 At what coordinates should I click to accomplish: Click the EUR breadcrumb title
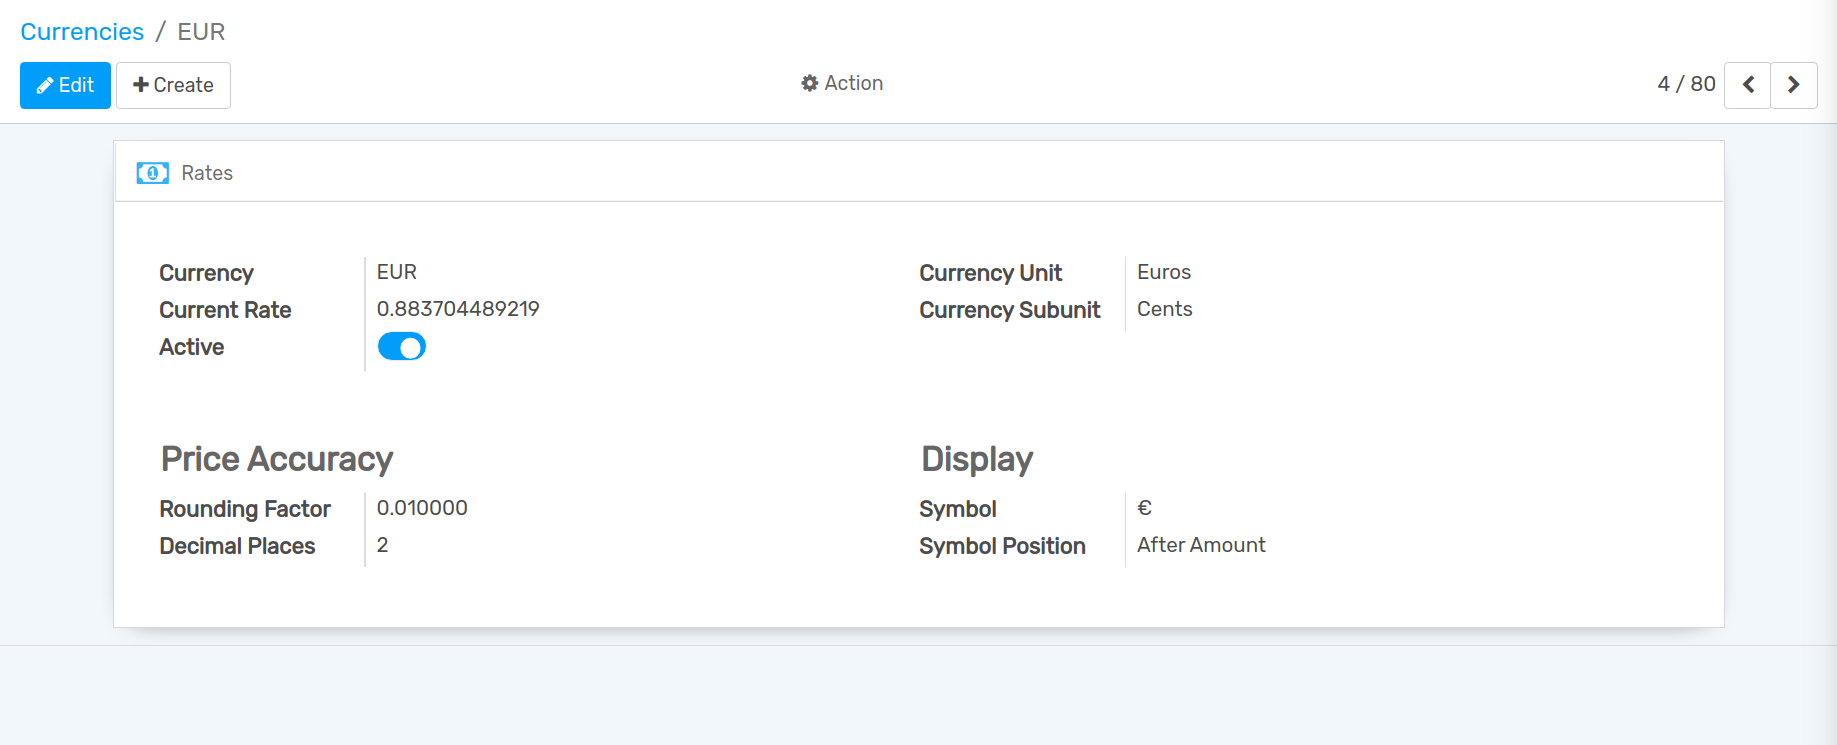tap(201, 32)
